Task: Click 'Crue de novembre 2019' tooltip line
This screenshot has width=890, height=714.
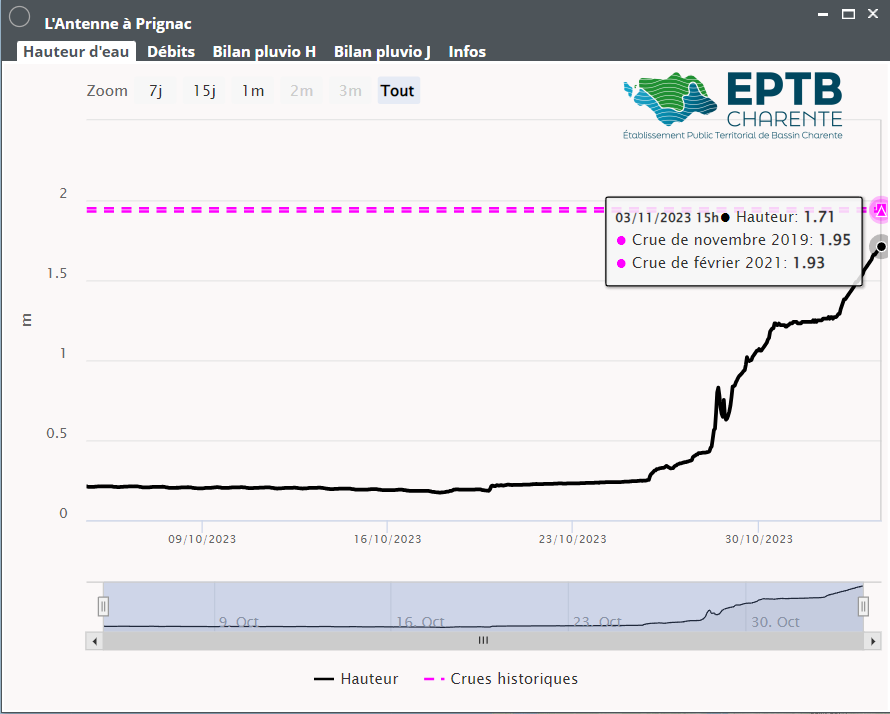Action: coord(733,240)
